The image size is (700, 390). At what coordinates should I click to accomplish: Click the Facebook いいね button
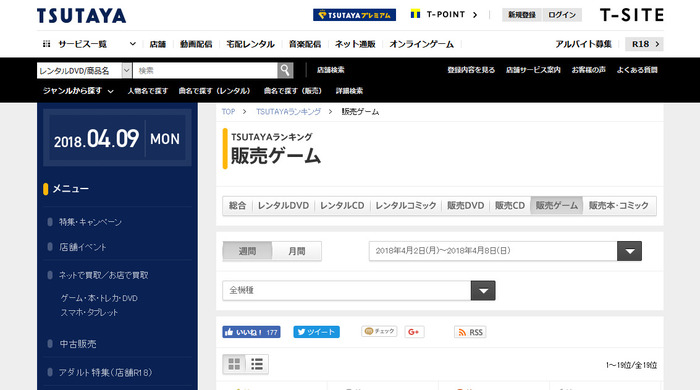point(251,332)
